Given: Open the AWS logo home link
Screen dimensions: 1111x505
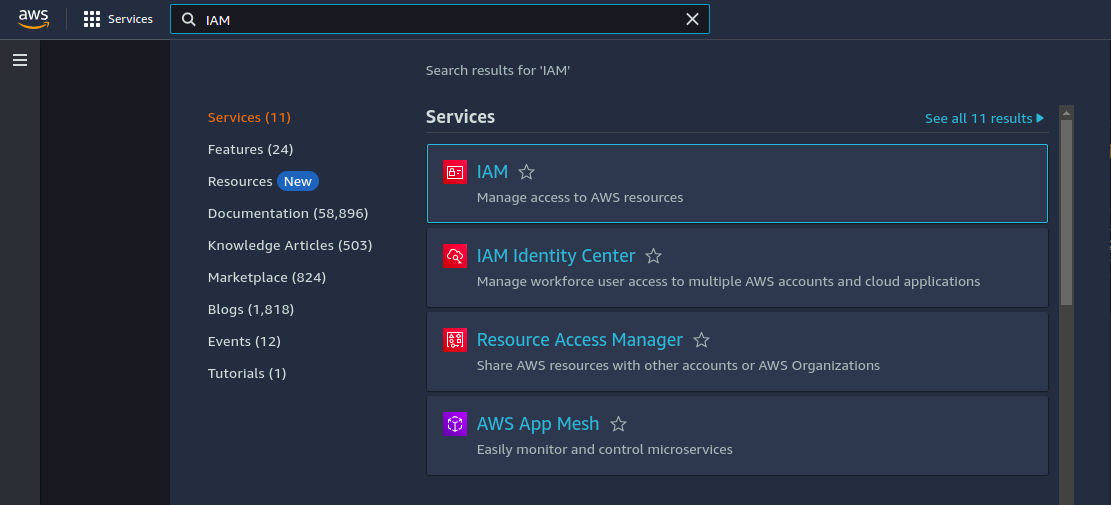Looking at the screenshot, I should pyautogui.click(x=33, y=19).
